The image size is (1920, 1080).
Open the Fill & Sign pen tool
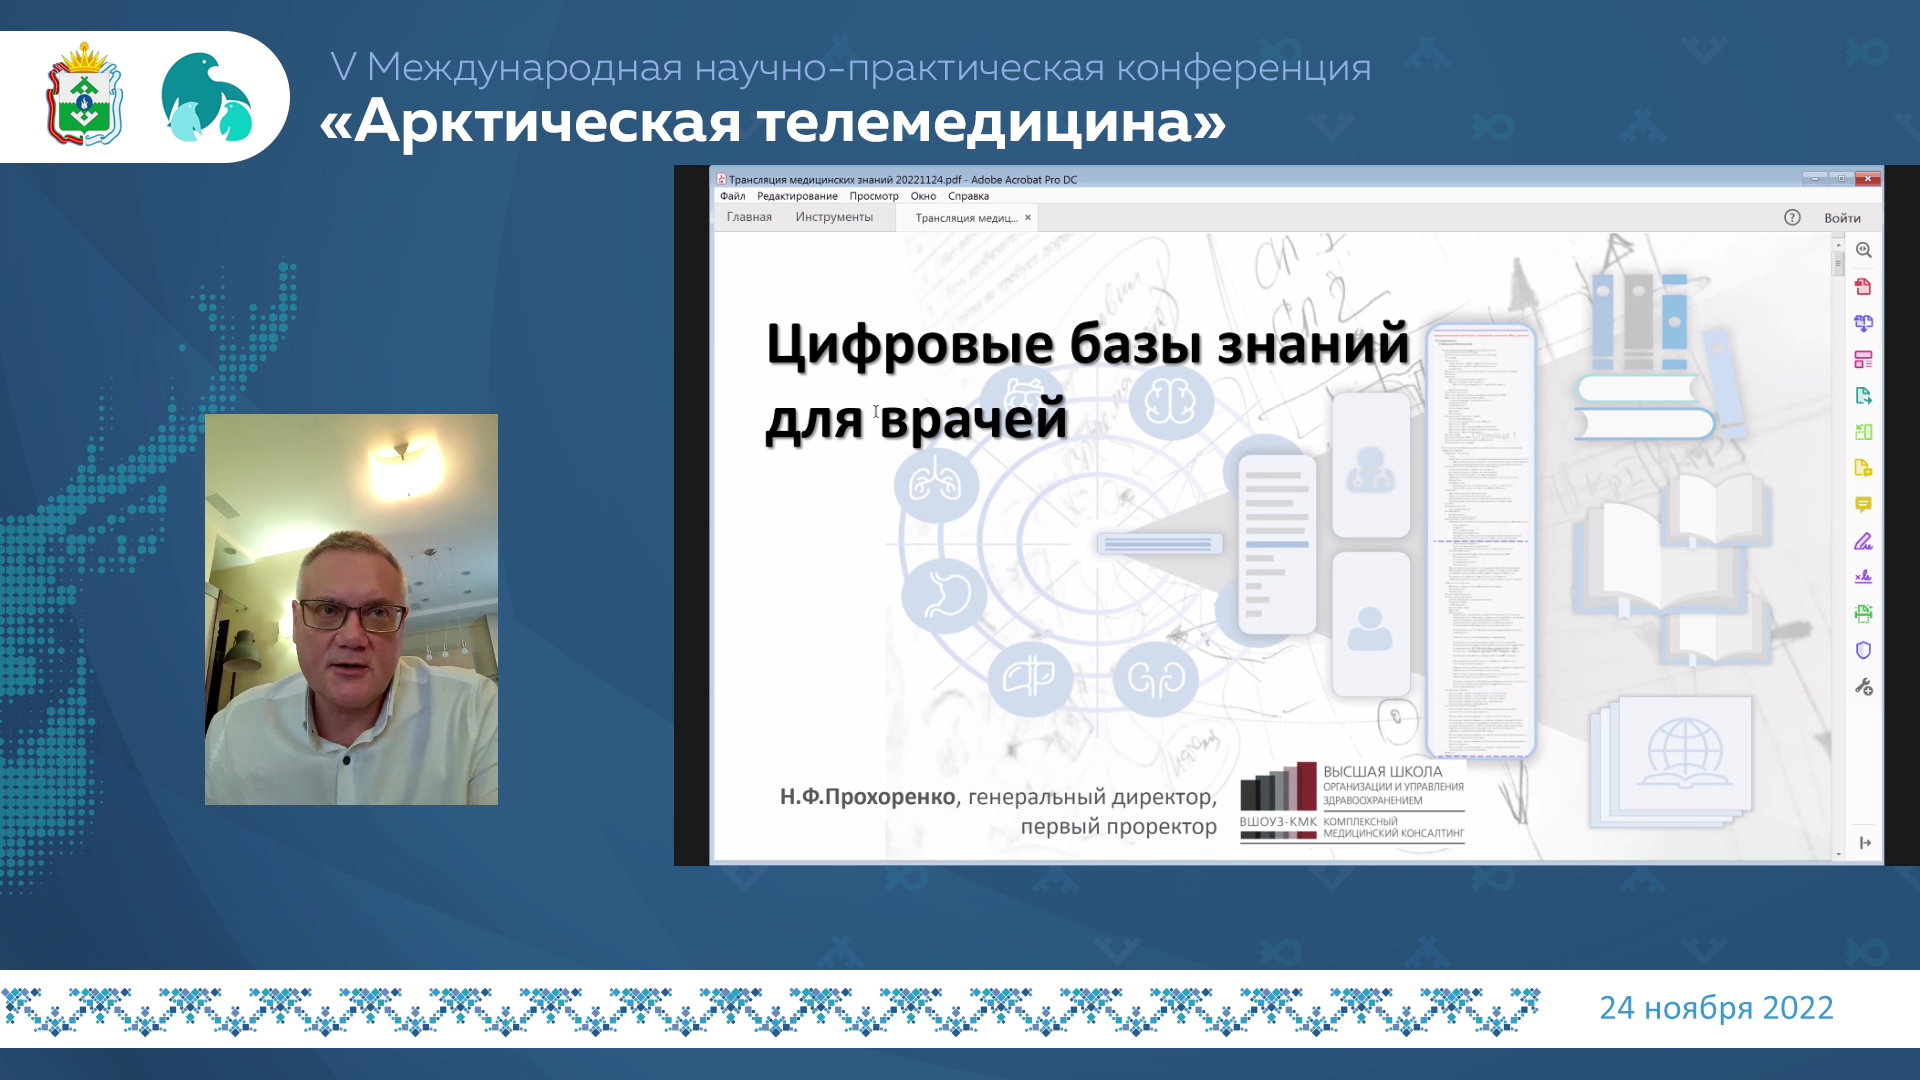point(1863,542)
